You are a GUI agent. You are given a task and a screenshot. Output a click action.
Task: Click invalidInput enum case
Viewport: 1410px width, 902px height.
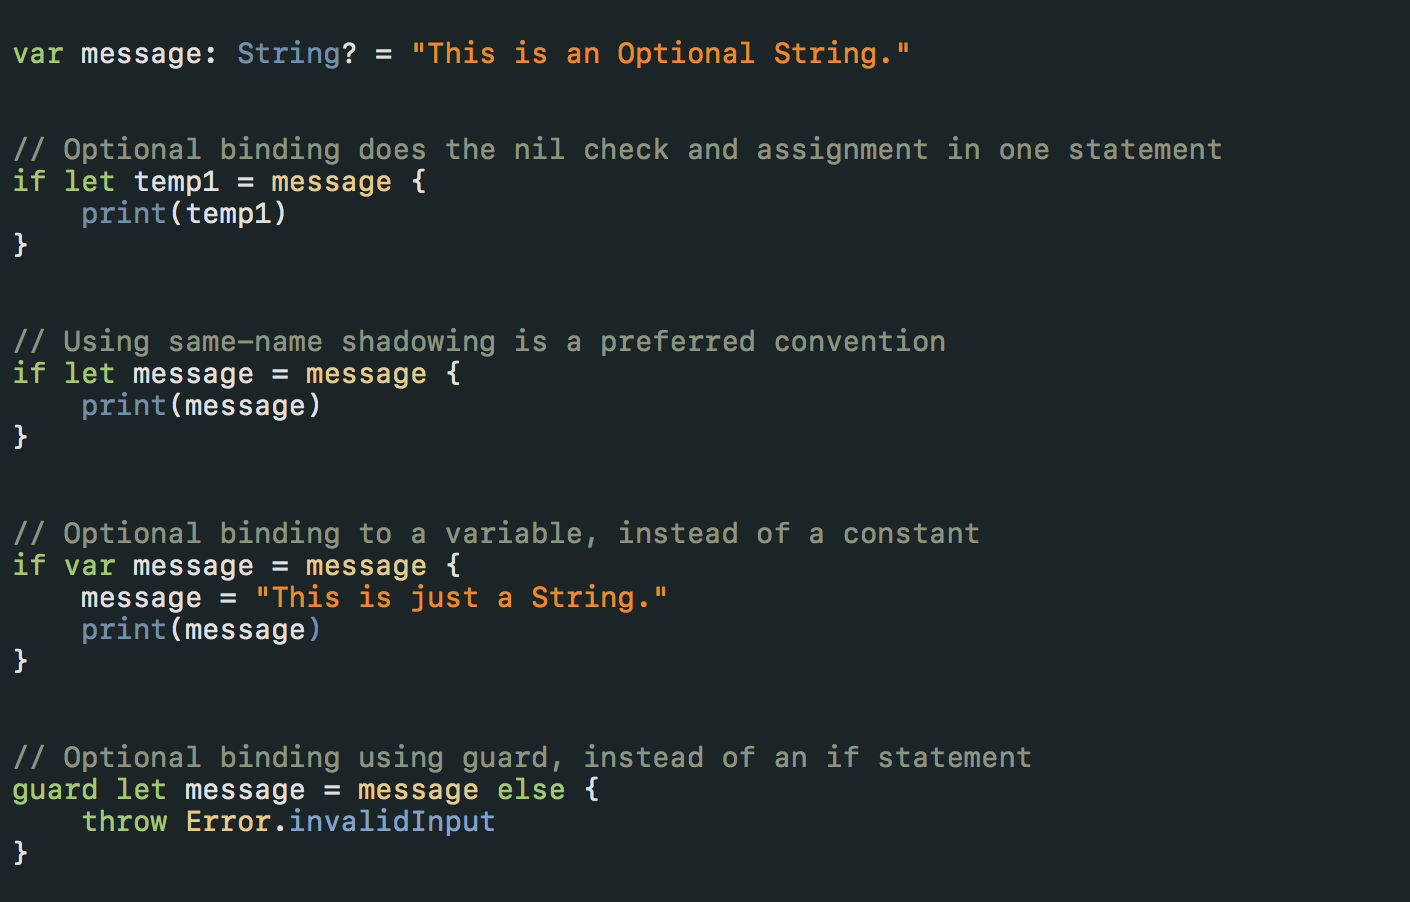point(392,822)
